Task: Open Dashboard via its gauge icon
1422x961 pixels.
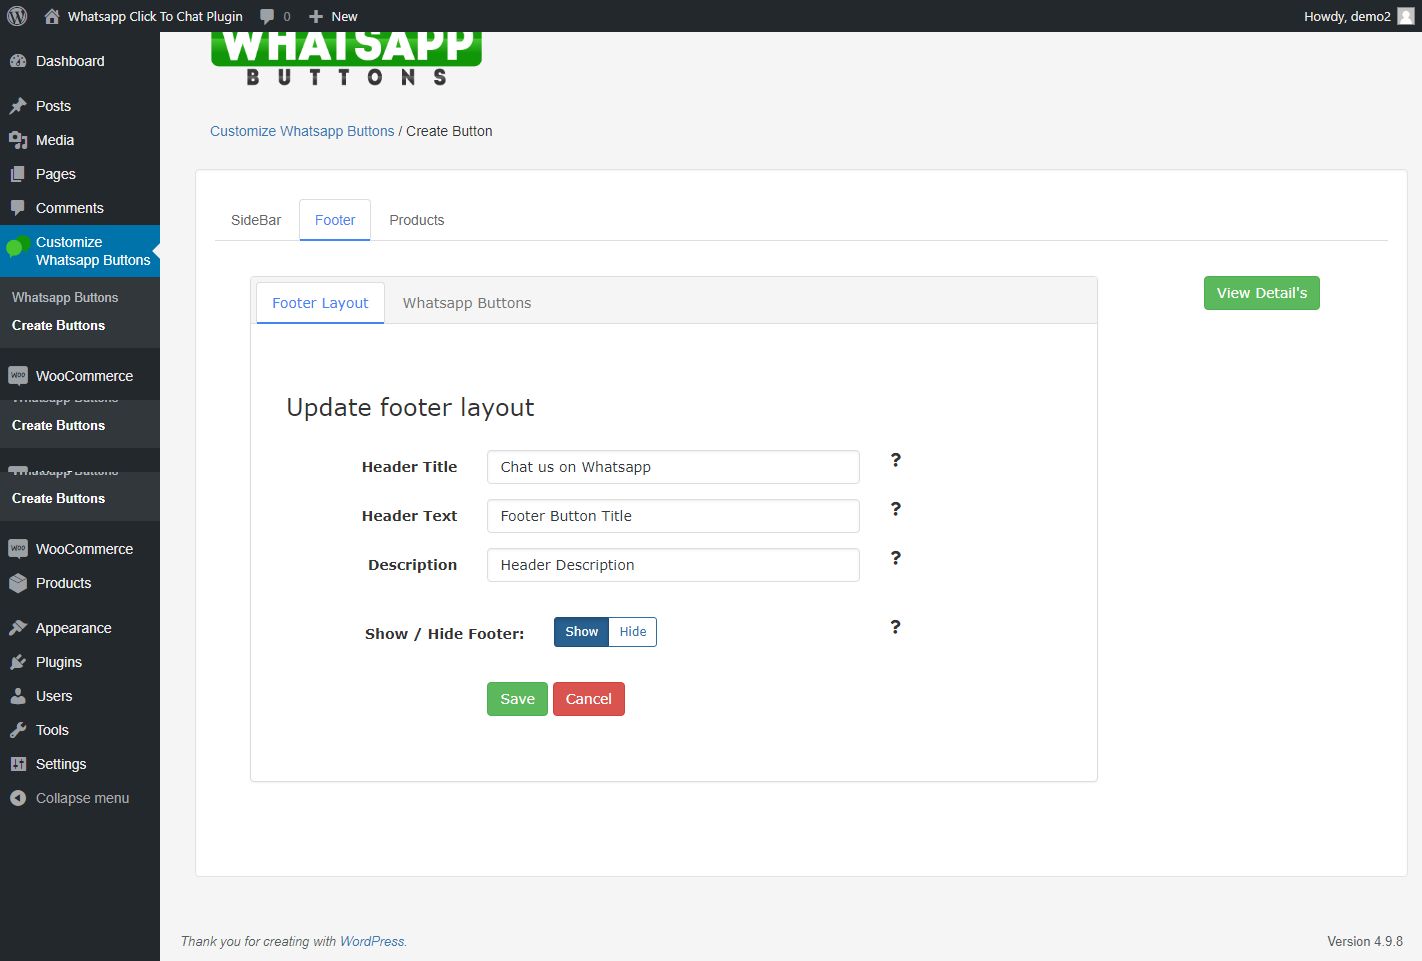Action: [x=18, y=61]
